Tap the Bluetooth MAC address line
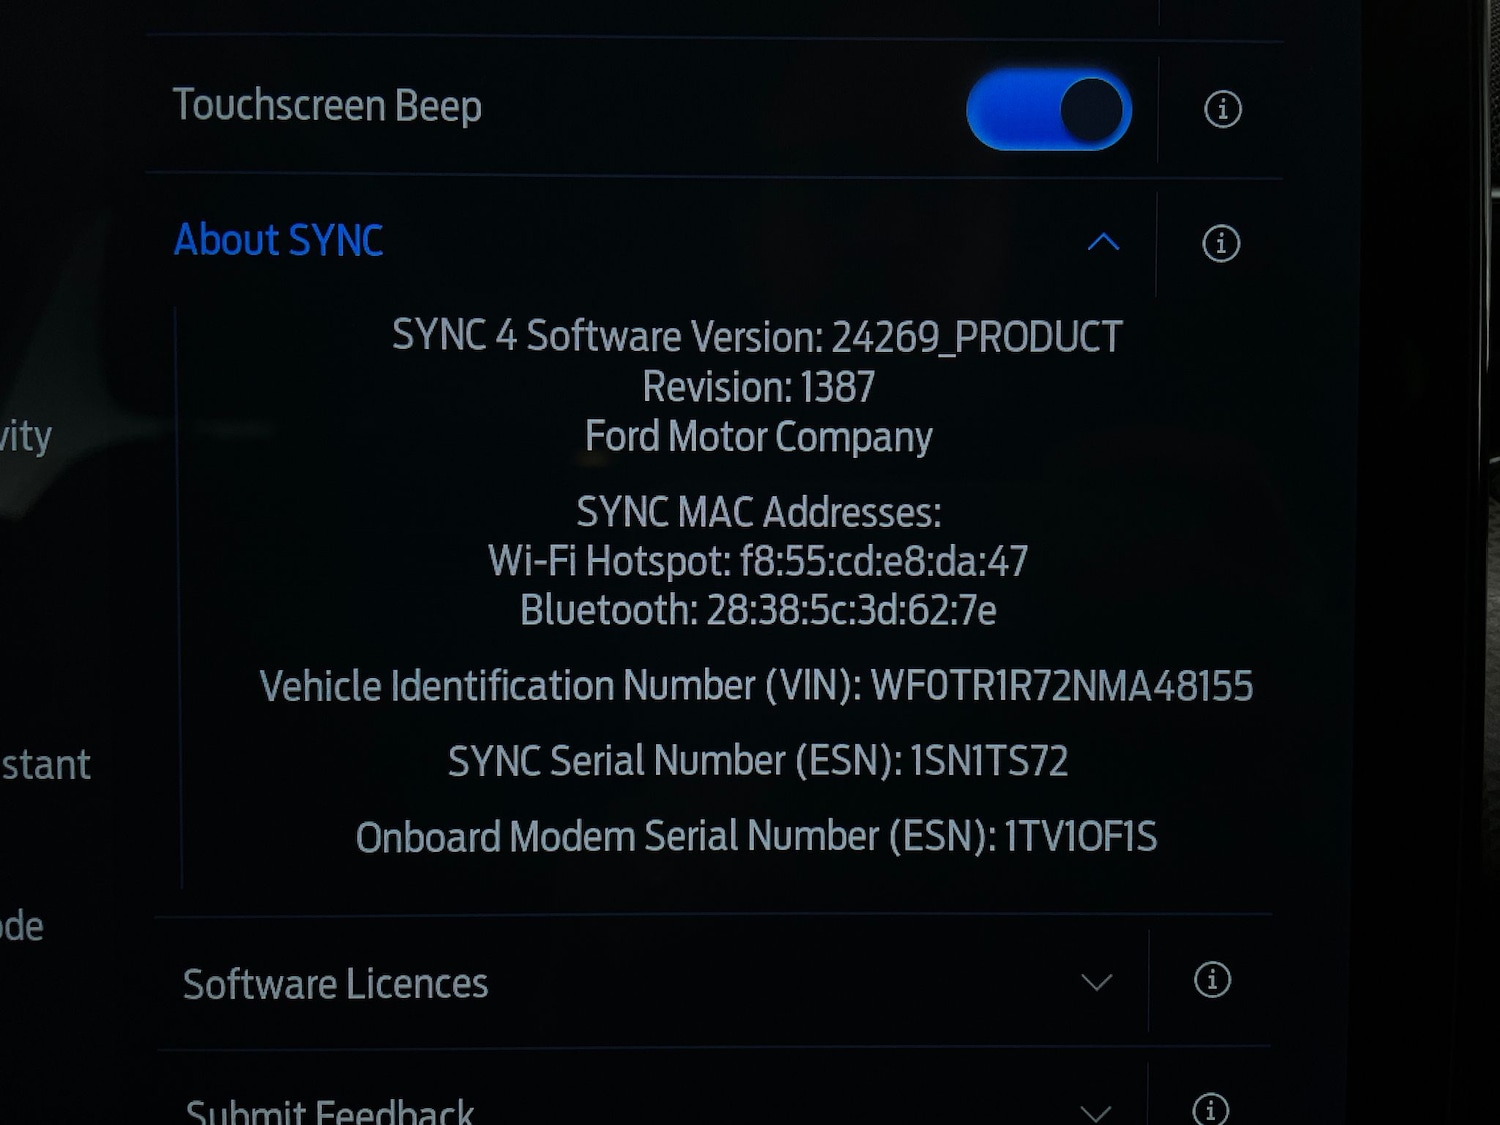 pos(757,611)
